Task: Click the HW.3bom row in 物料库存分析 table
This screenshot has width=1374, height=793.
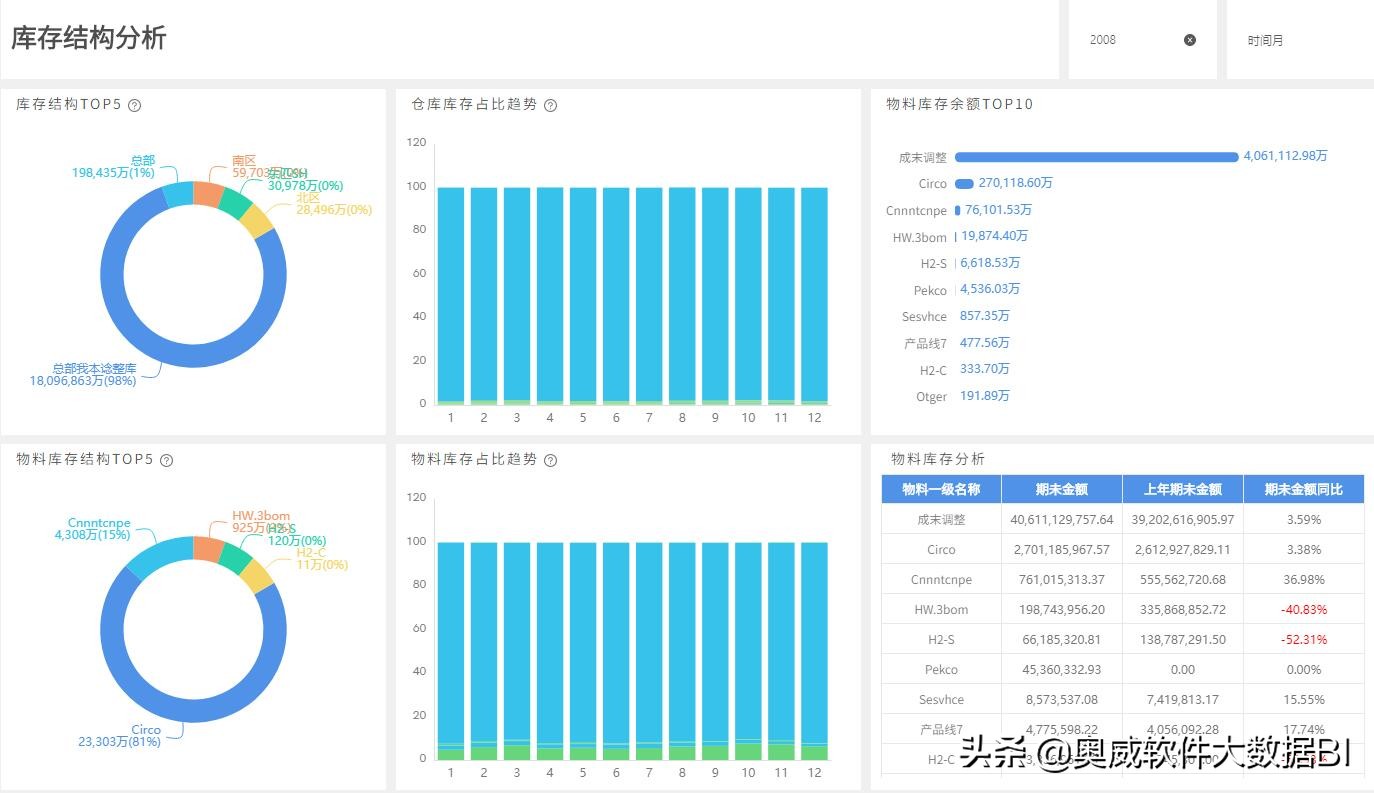Action: tap(940, 609)
